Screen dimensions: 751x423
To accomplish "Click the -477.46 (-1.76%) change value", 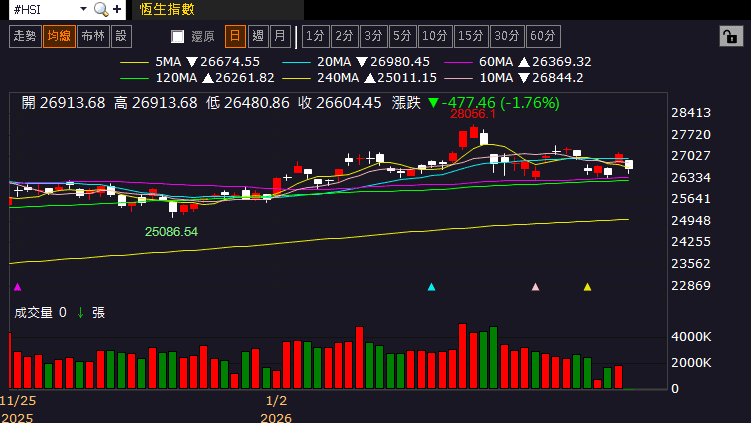I will tap(501, 103).
